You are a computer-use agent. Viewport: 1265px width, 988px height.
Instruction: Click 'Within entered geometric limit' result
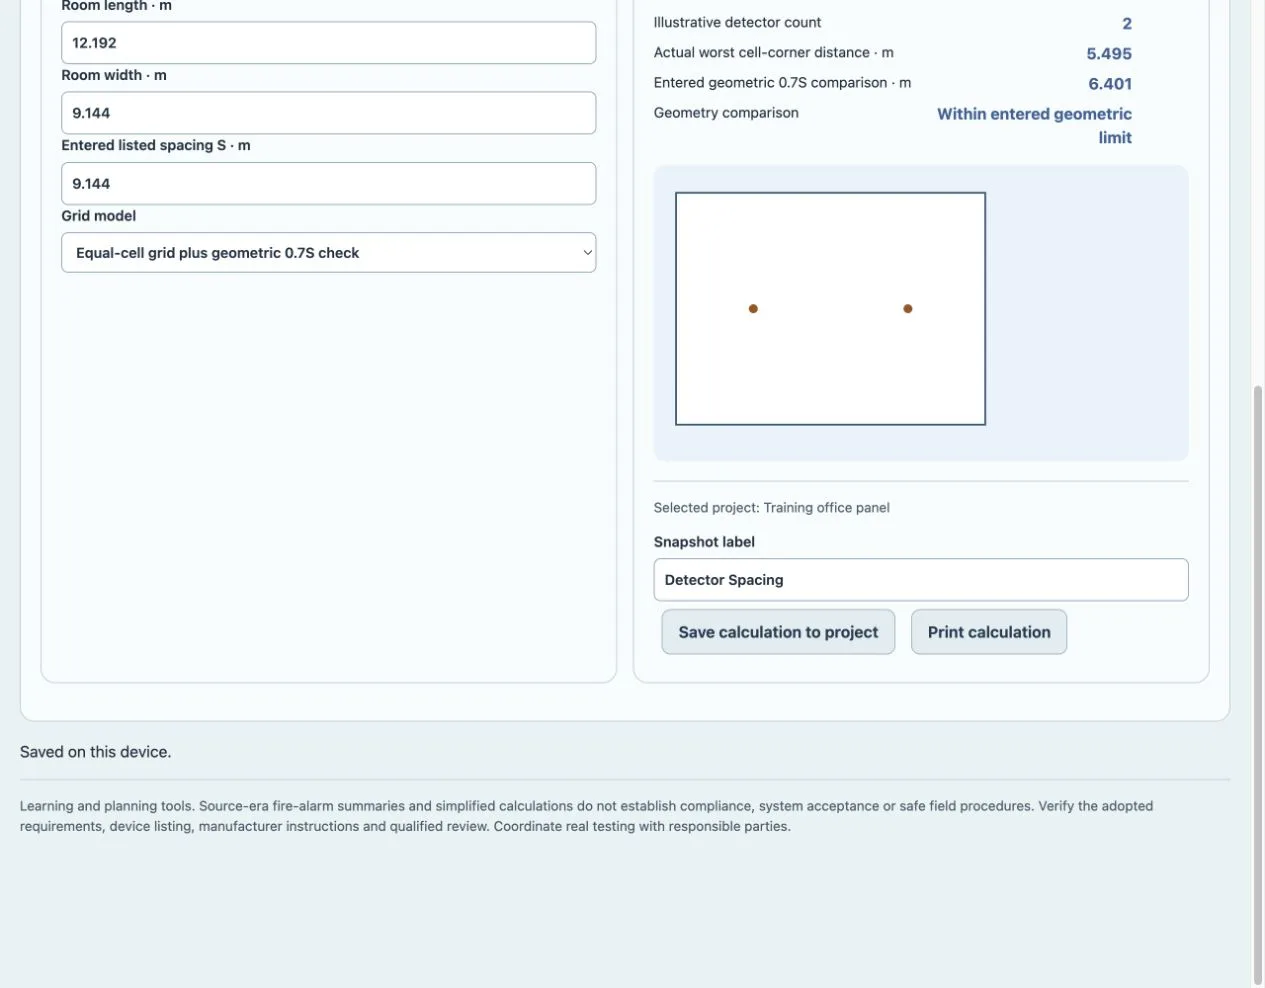1034,126
